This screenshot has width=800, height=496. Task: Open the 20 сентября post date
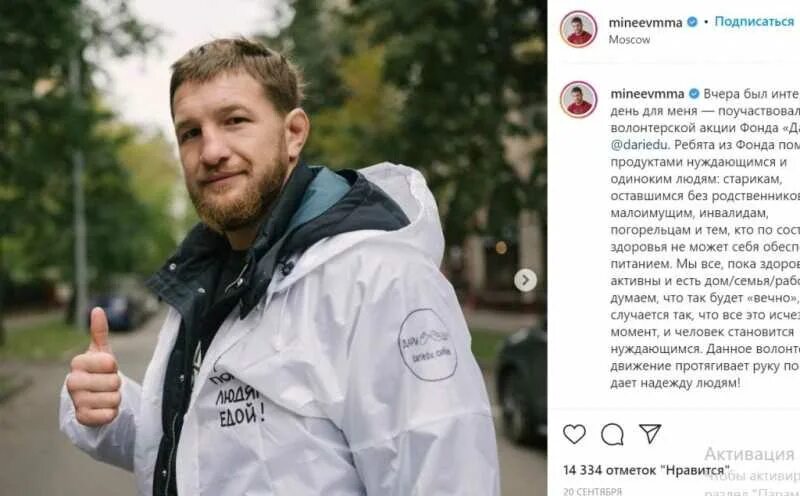[x=592, y=491]
